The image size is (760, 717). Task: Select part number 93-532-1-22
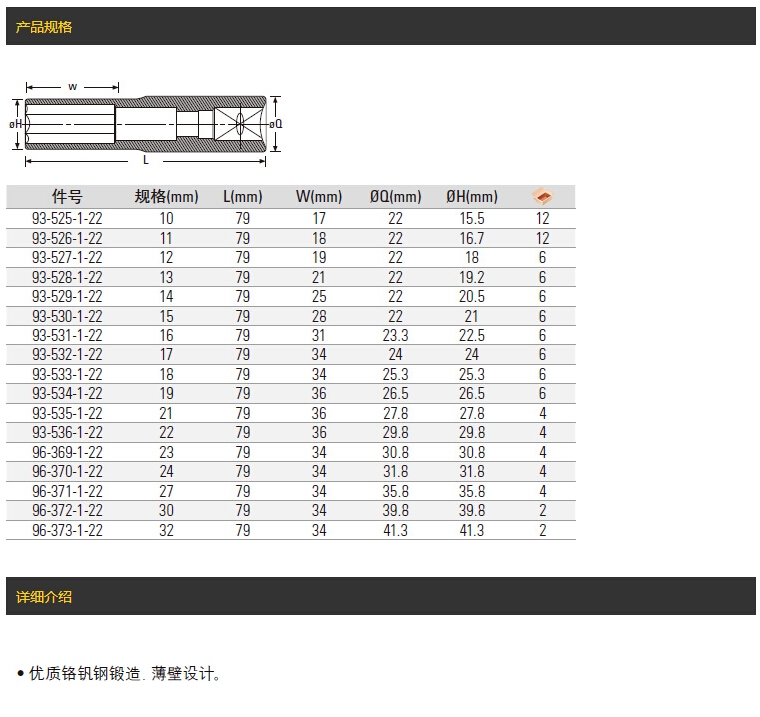pyautogui.click(x=67, y=354)
